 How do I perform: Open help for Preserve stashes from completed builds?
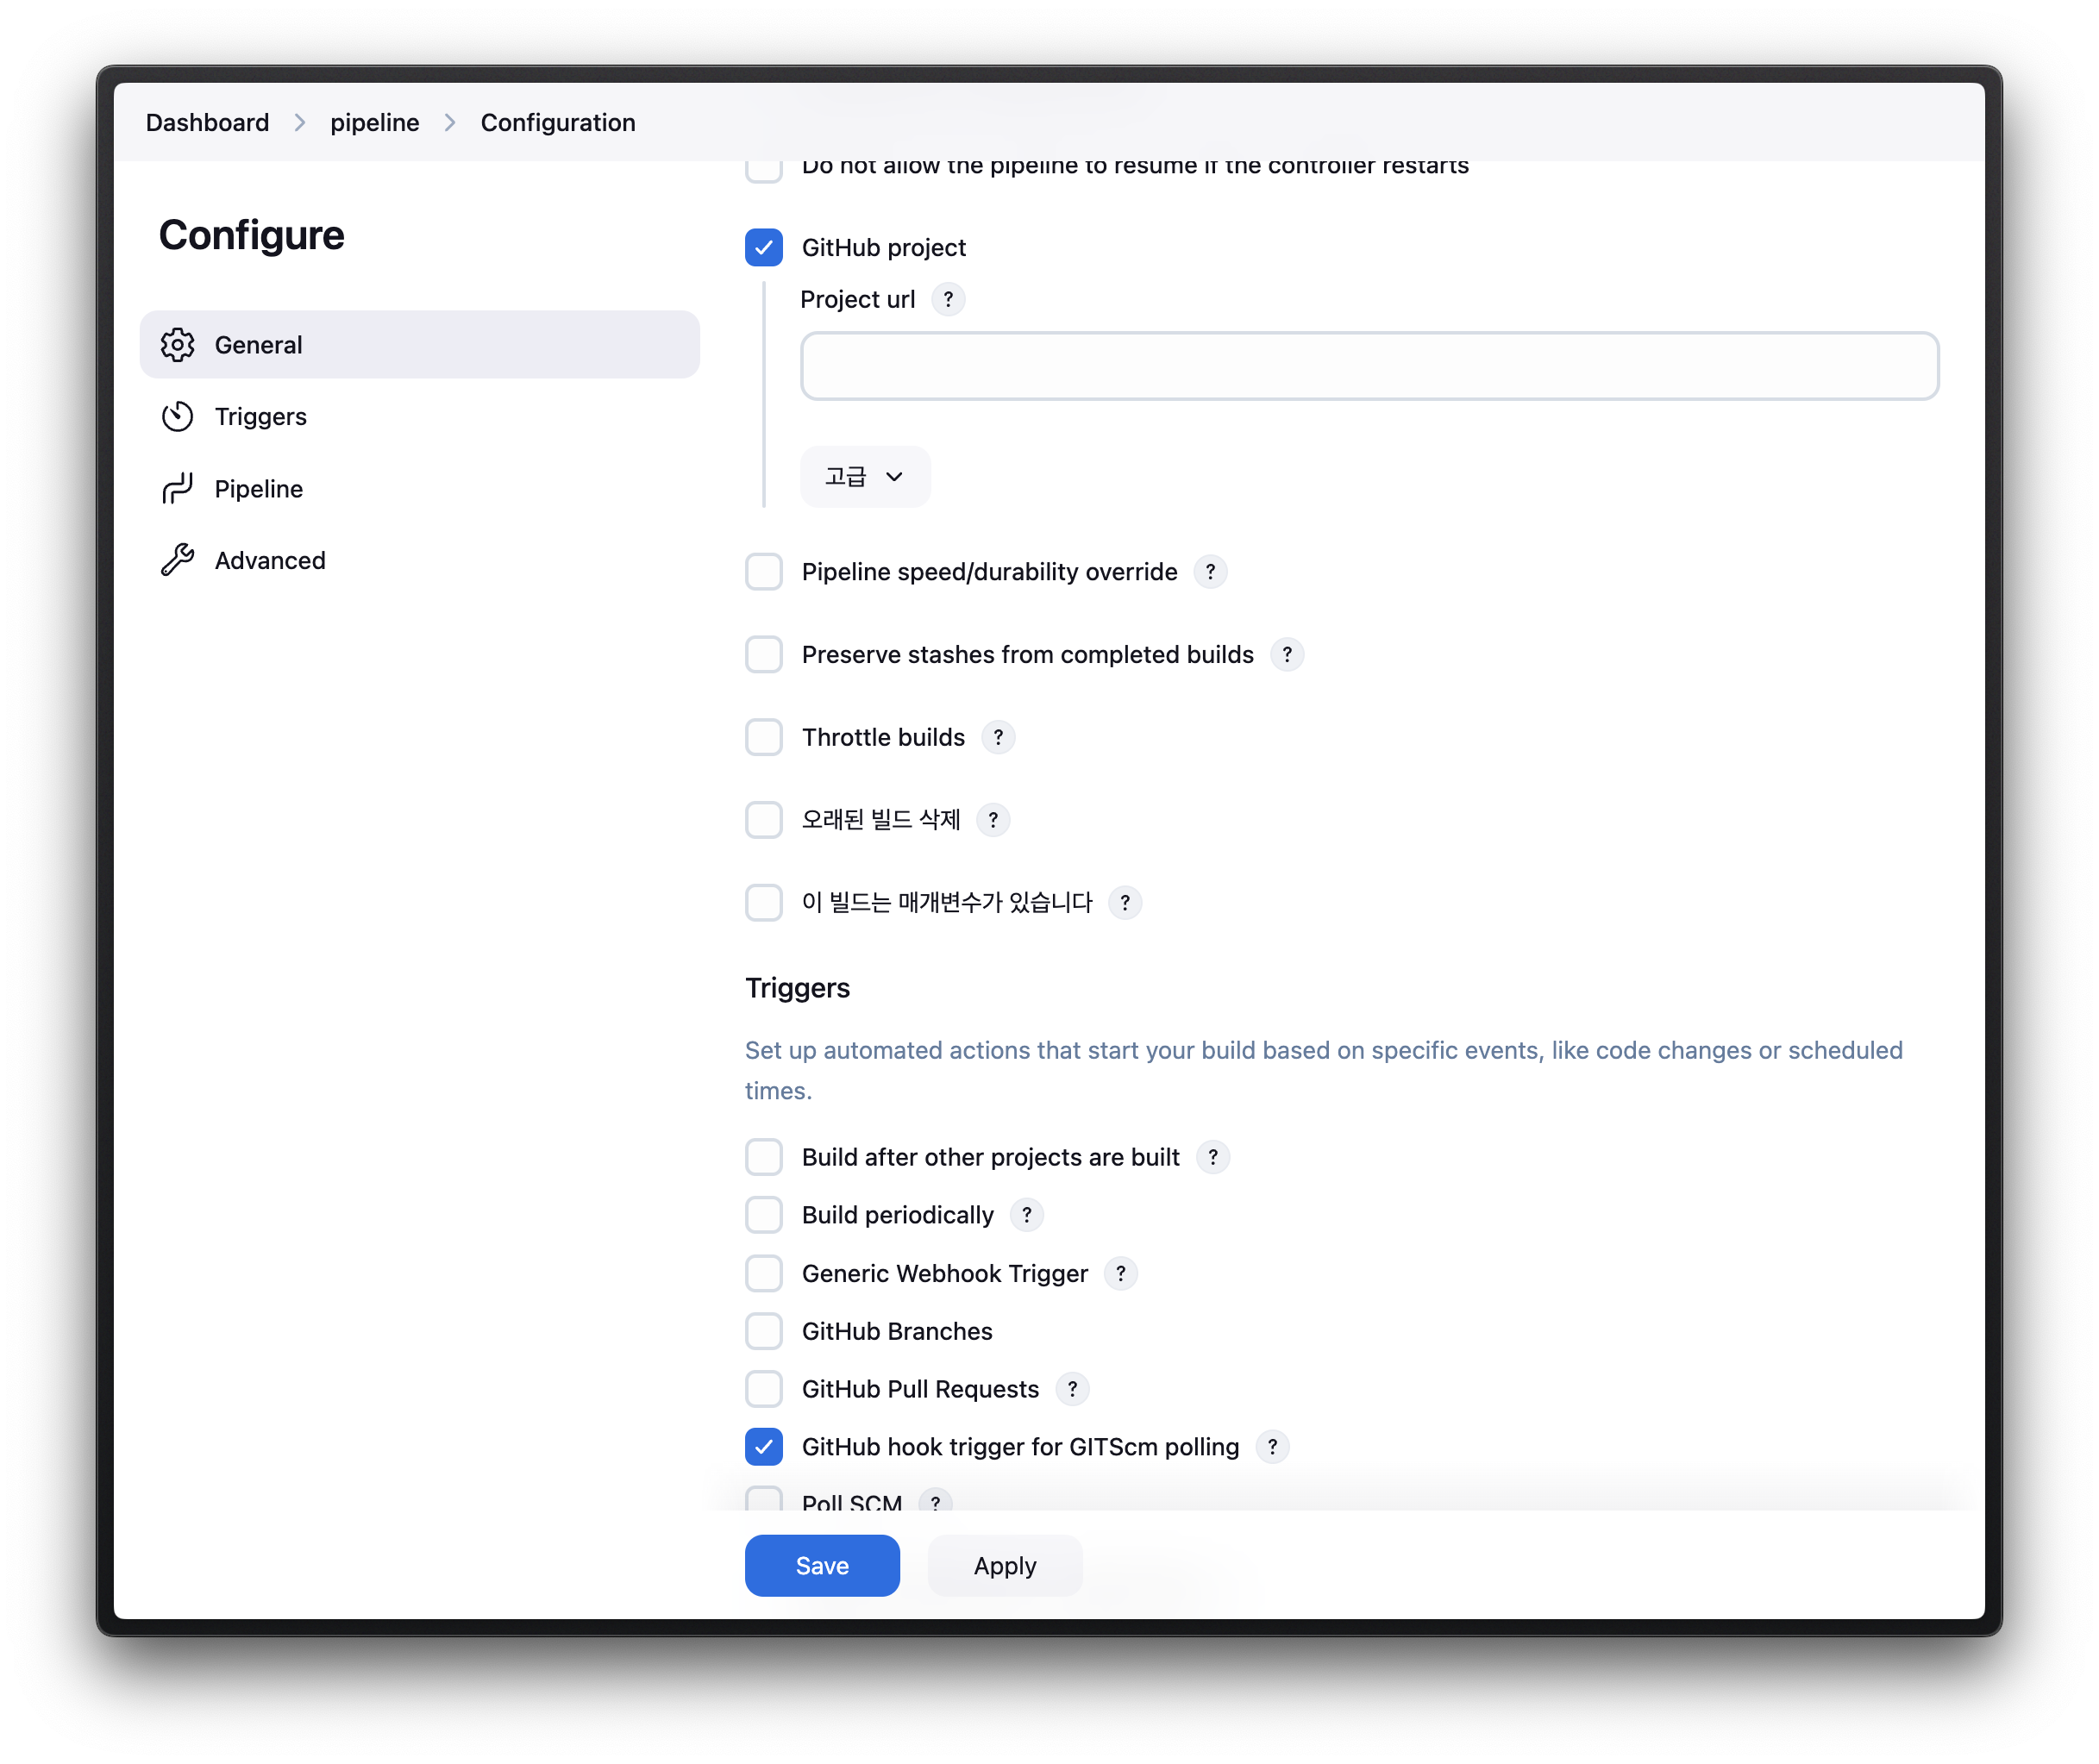(x=1287, y=655)
